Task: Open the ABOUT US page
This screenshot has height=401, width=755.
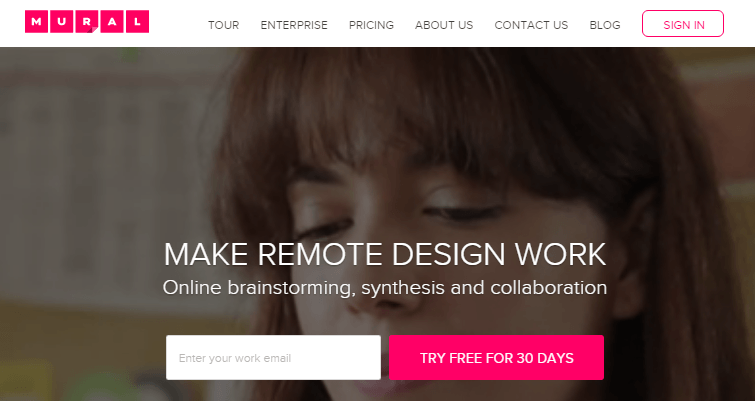Action: 444,25
